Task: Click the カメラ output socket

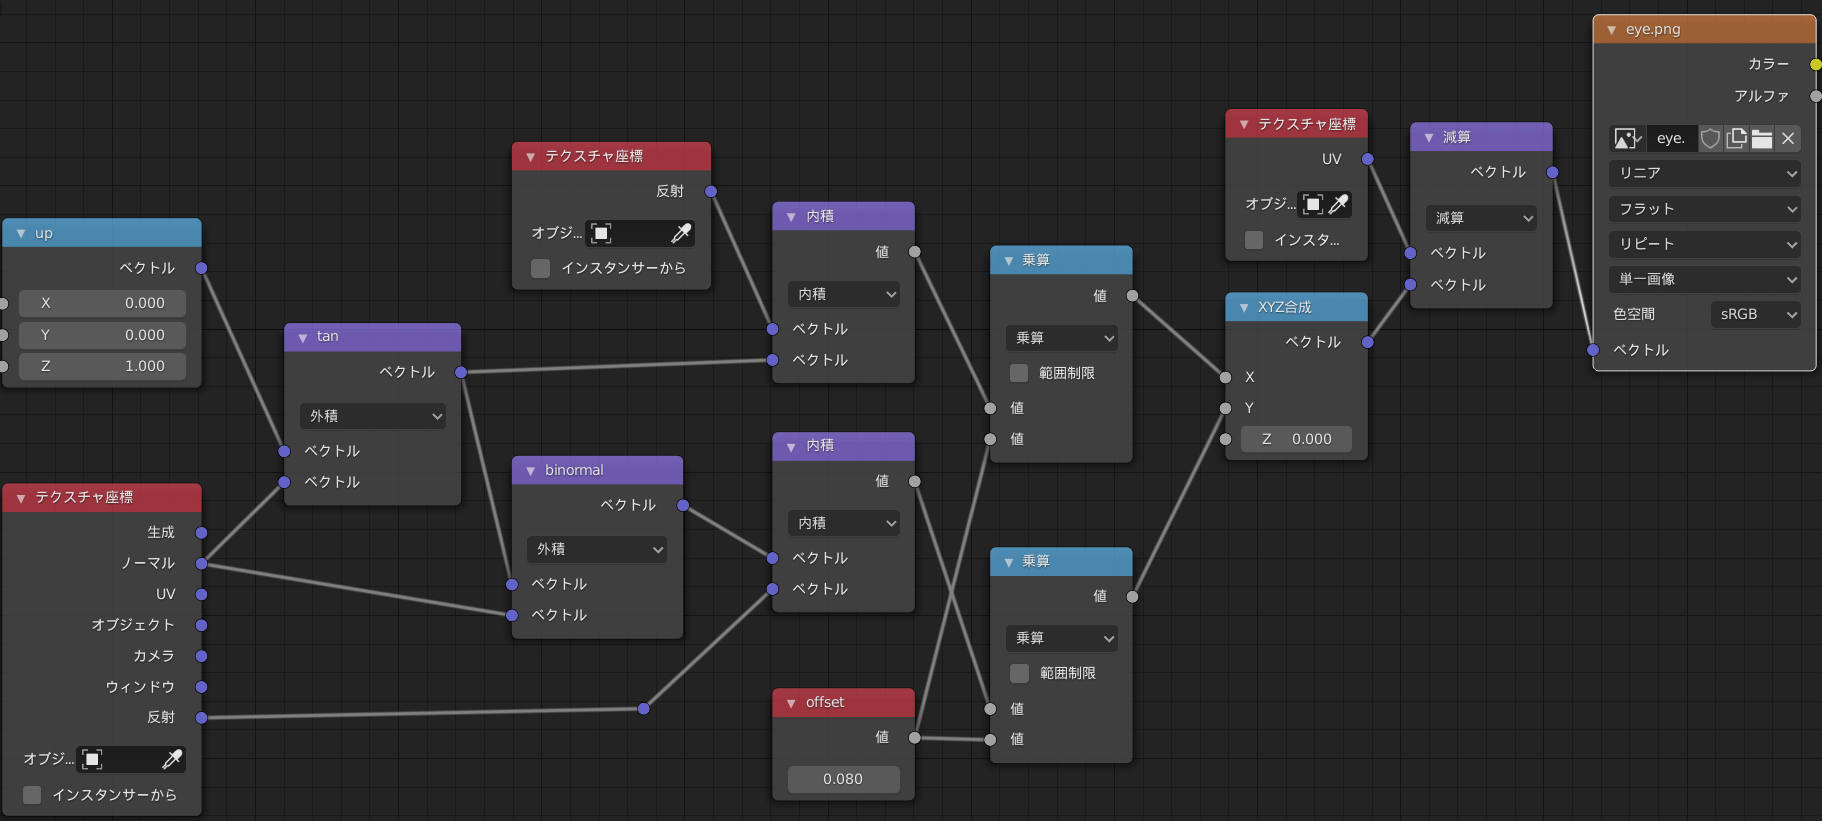Action: tap(201, 656)
